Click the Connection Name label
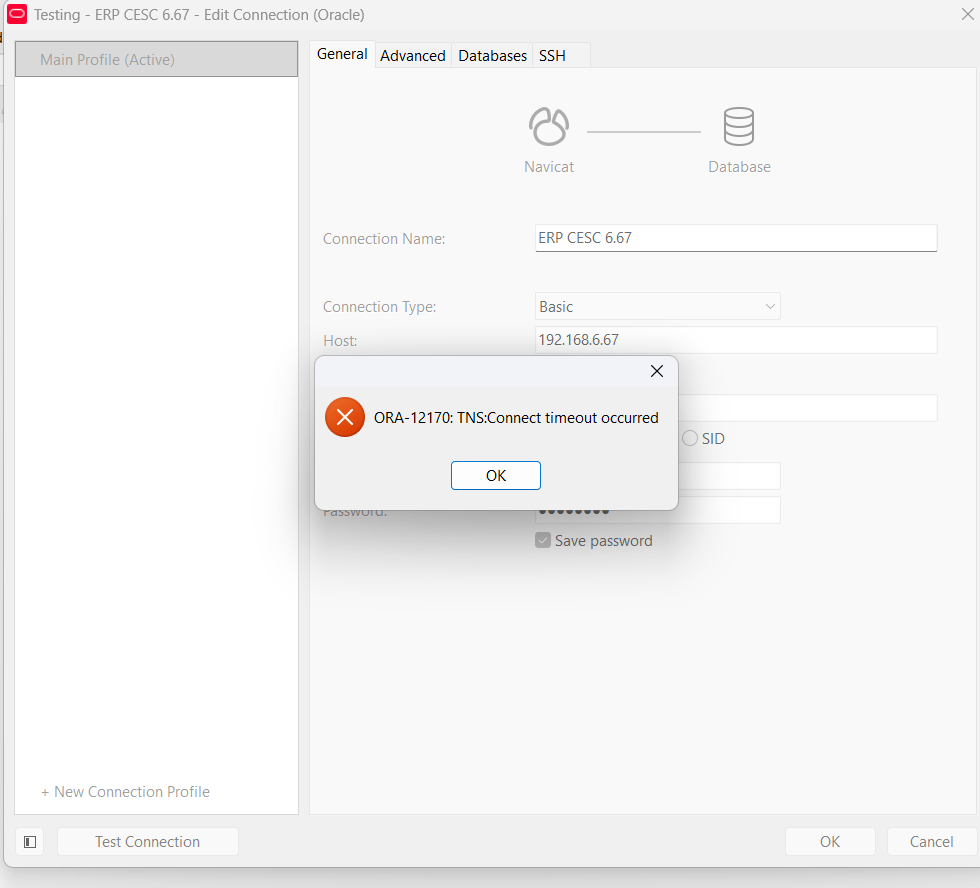 pyautogui.click(x=384, y=239)
